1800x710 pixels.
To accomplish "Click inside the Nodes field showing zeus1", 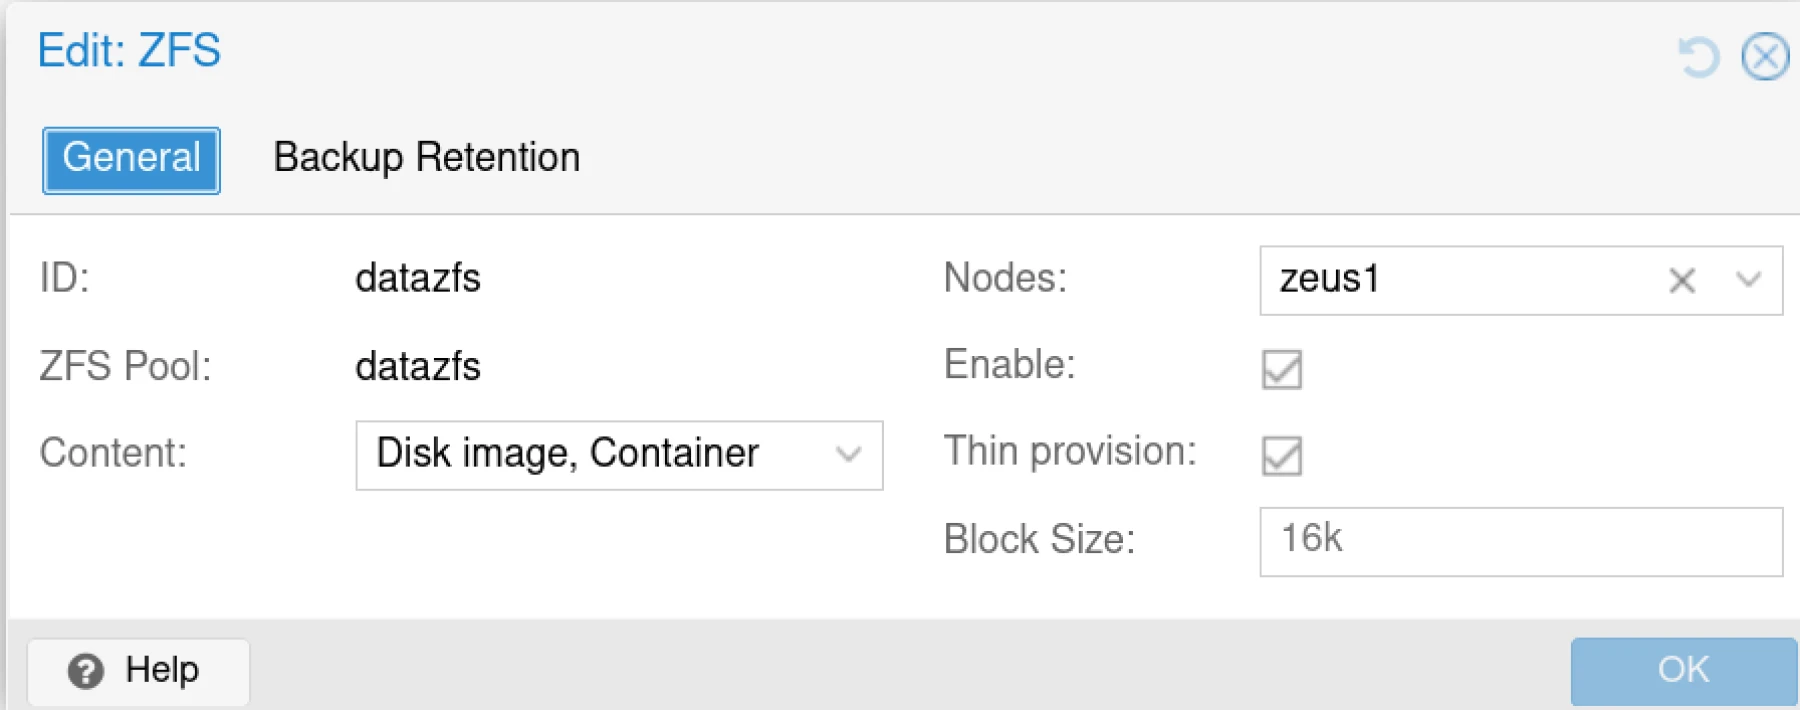I will (x=1450, y=281).
